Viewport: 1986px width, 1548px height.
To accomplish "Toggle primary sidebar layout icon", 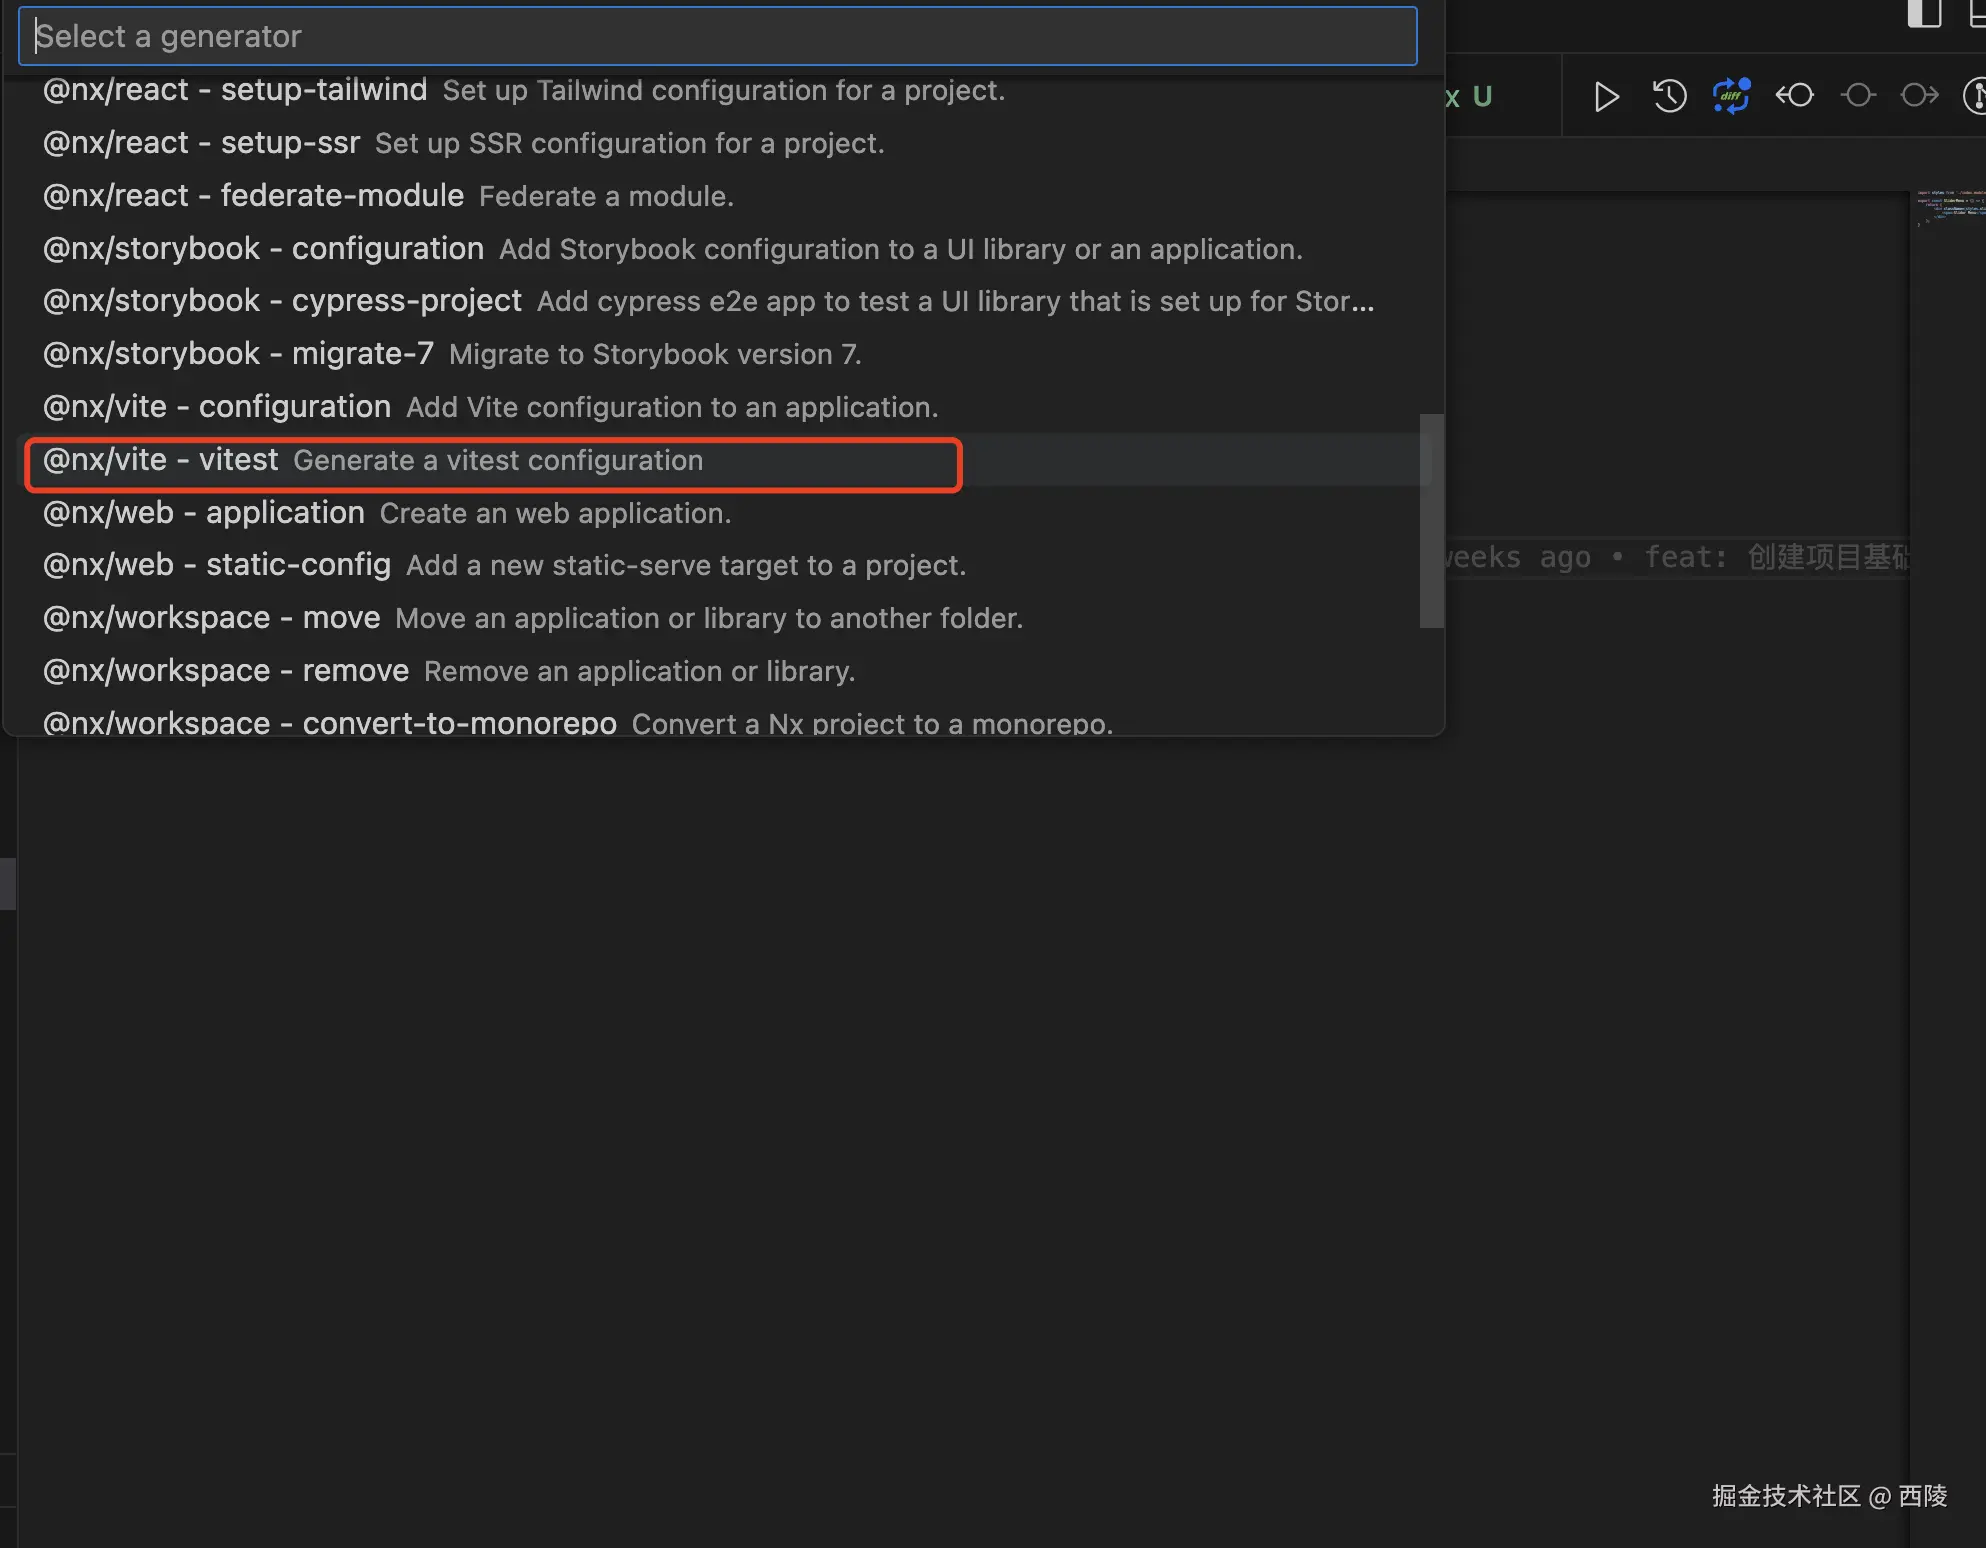I will pyautogui.click(x=1924, y=14).
